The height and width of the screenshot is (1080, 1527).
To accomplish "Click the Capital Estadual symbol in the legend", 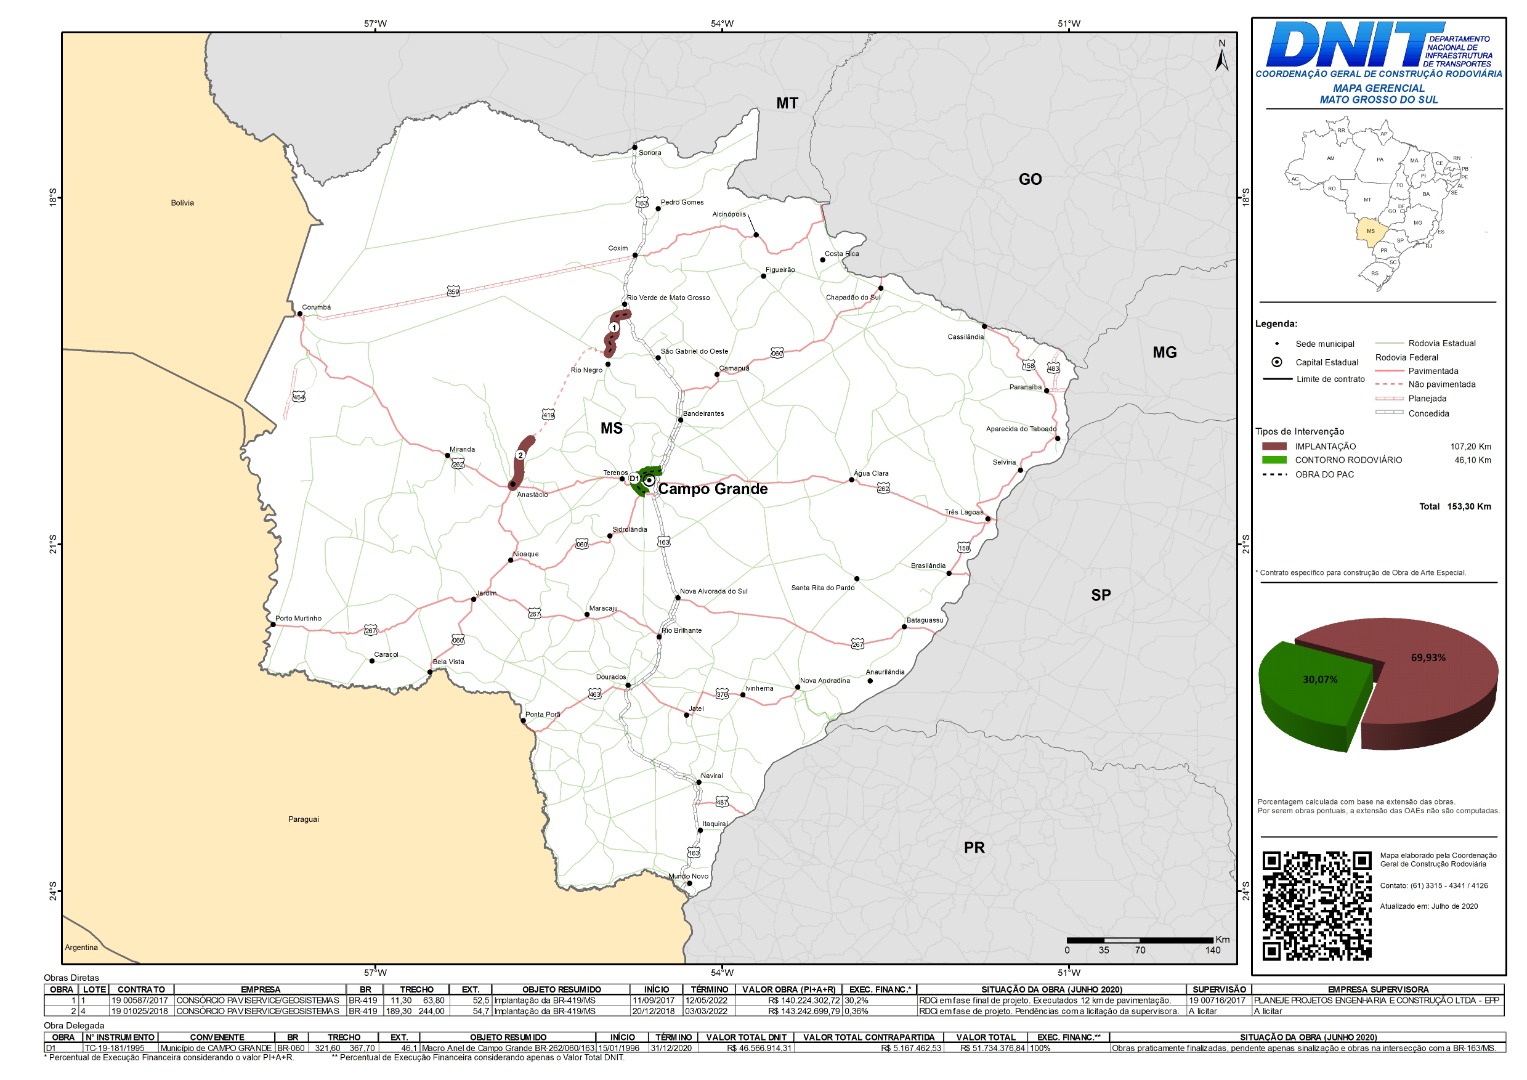I will (x=1276, y=362).
